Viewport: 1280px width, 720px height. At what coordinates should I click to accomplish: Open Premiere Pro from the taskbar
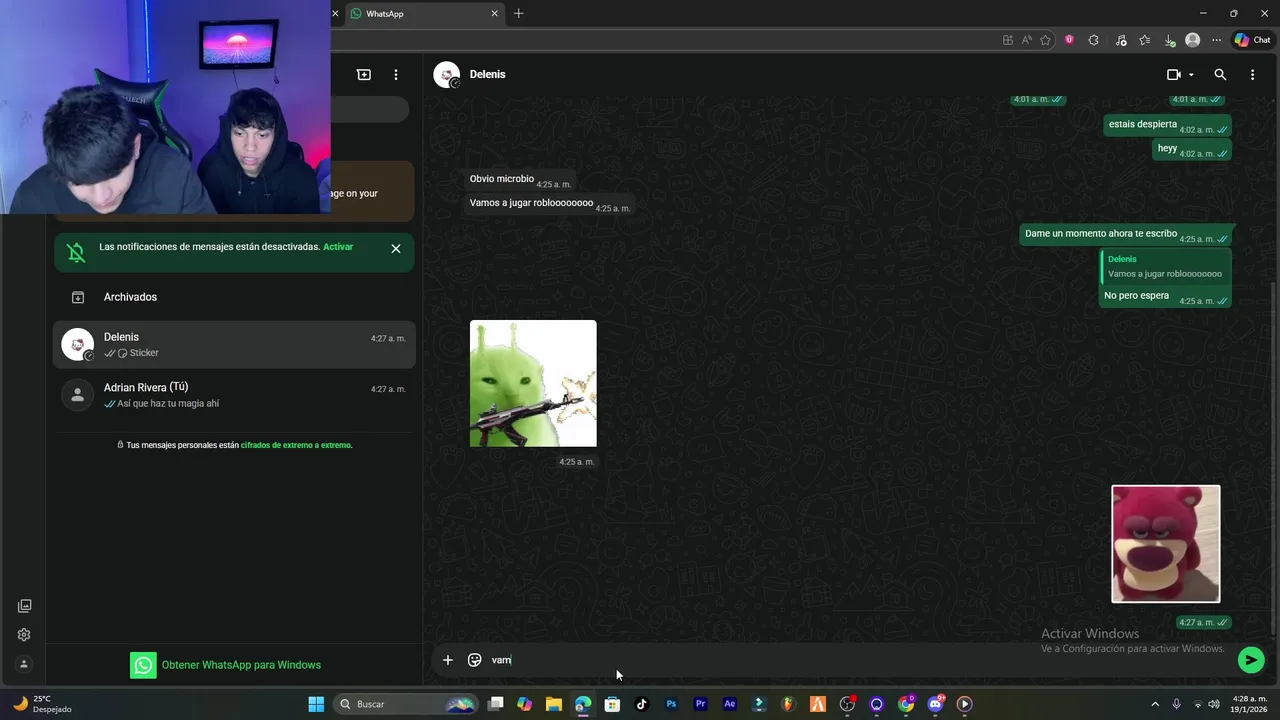coord(700,704)
